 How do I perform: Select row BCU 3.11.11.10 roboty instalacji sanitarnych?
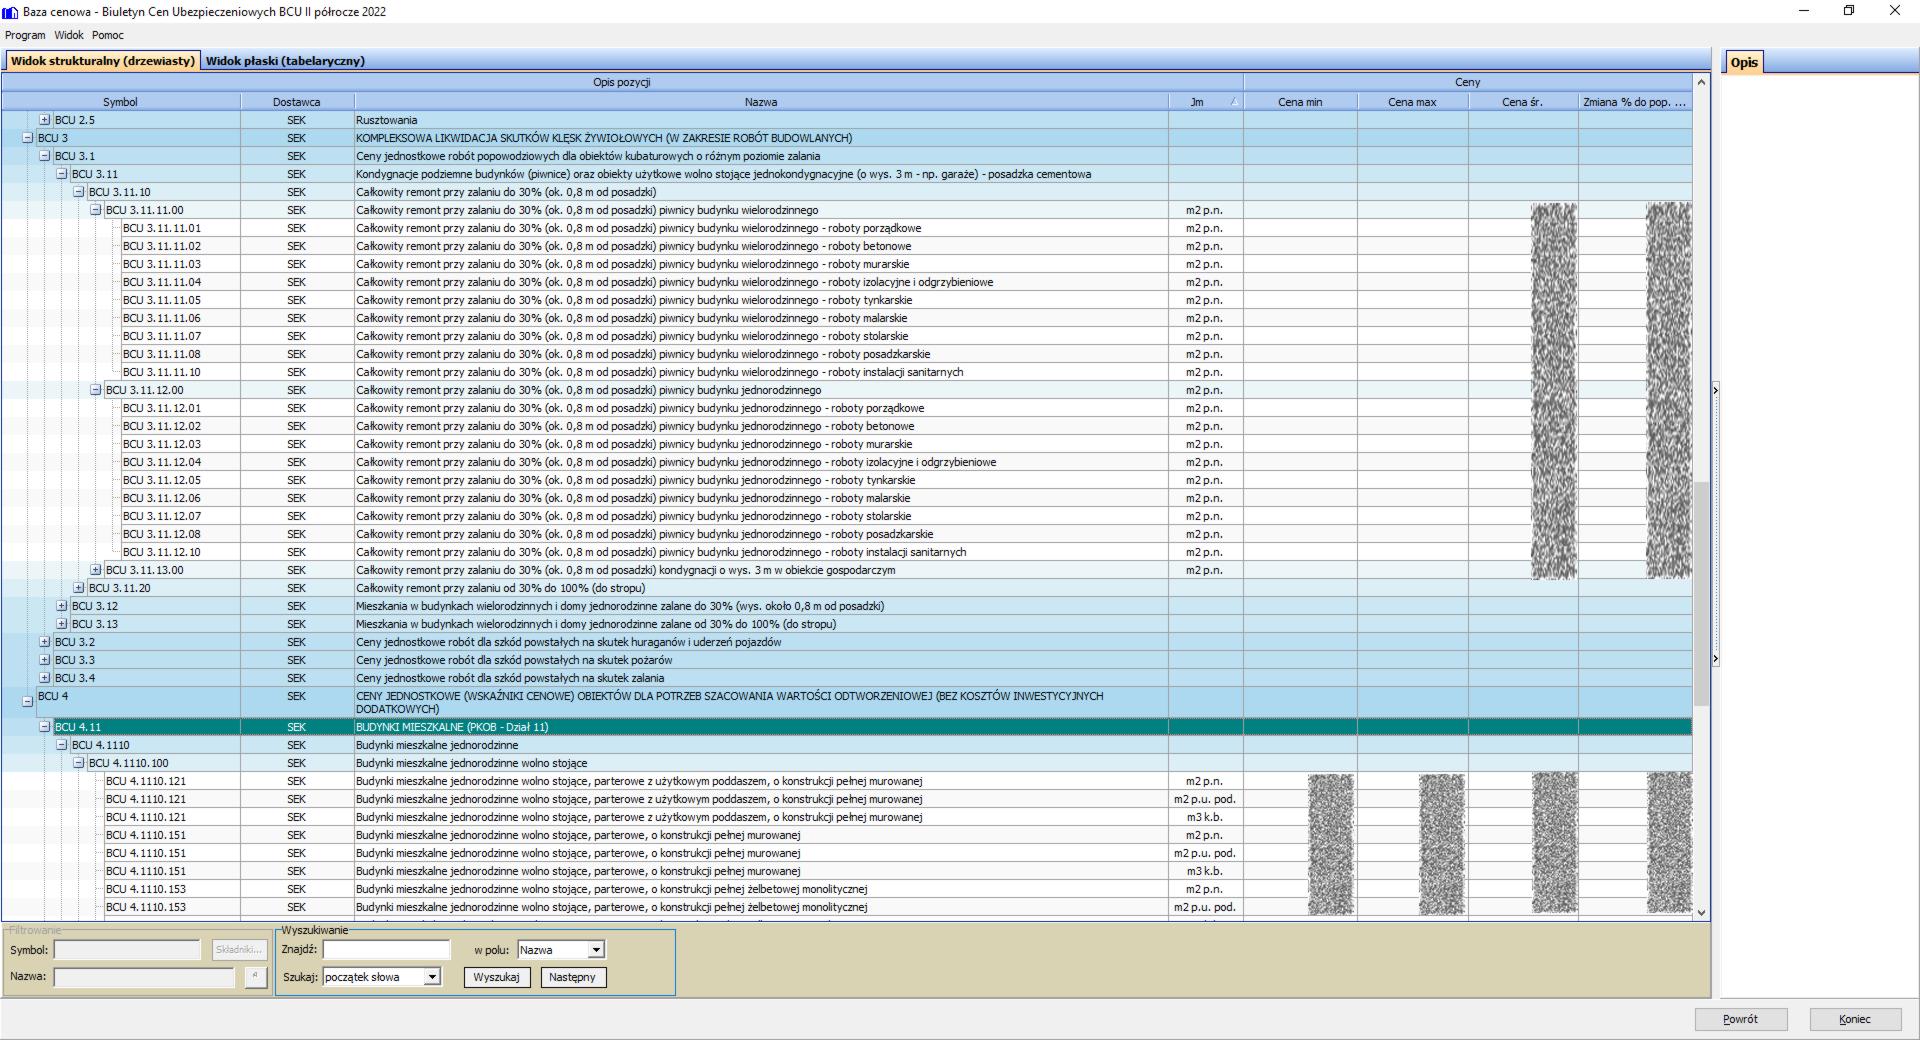pos(846,372)
